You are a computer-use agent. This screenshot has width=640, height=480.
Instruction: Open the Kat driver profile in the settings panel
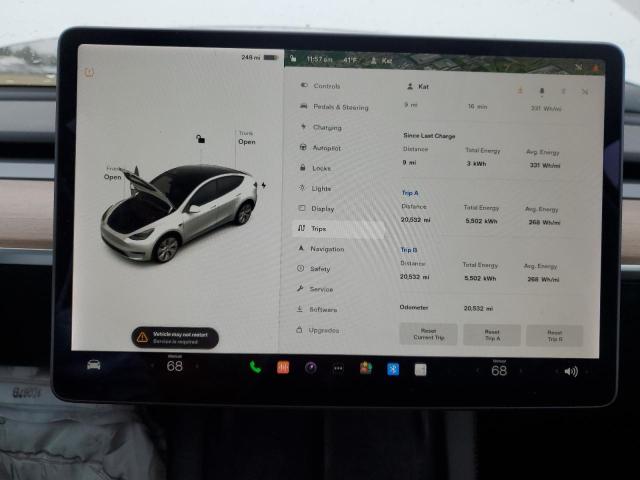point(418,87)
